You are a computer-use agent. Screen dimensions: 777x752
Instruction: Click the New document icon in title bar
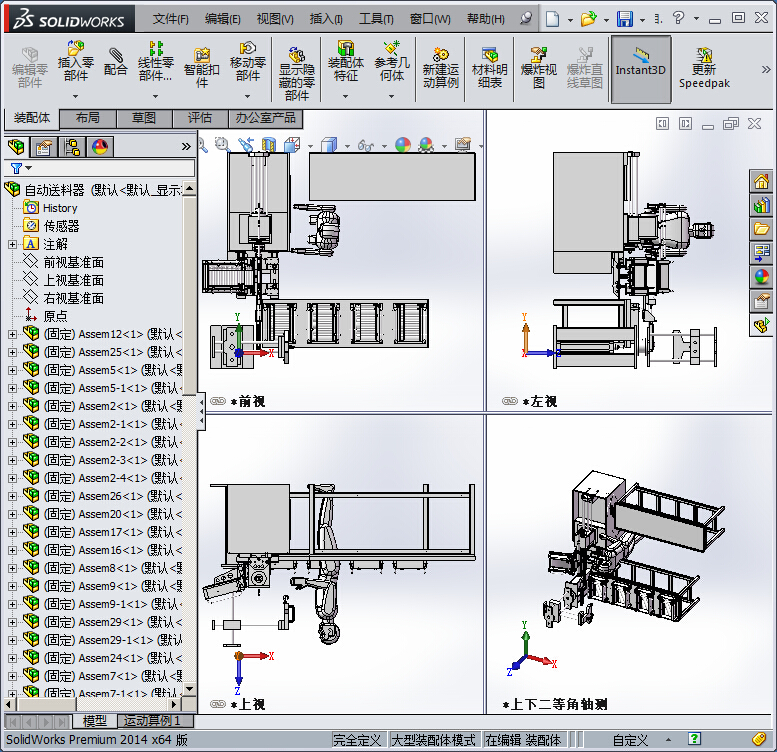point(552,19)
